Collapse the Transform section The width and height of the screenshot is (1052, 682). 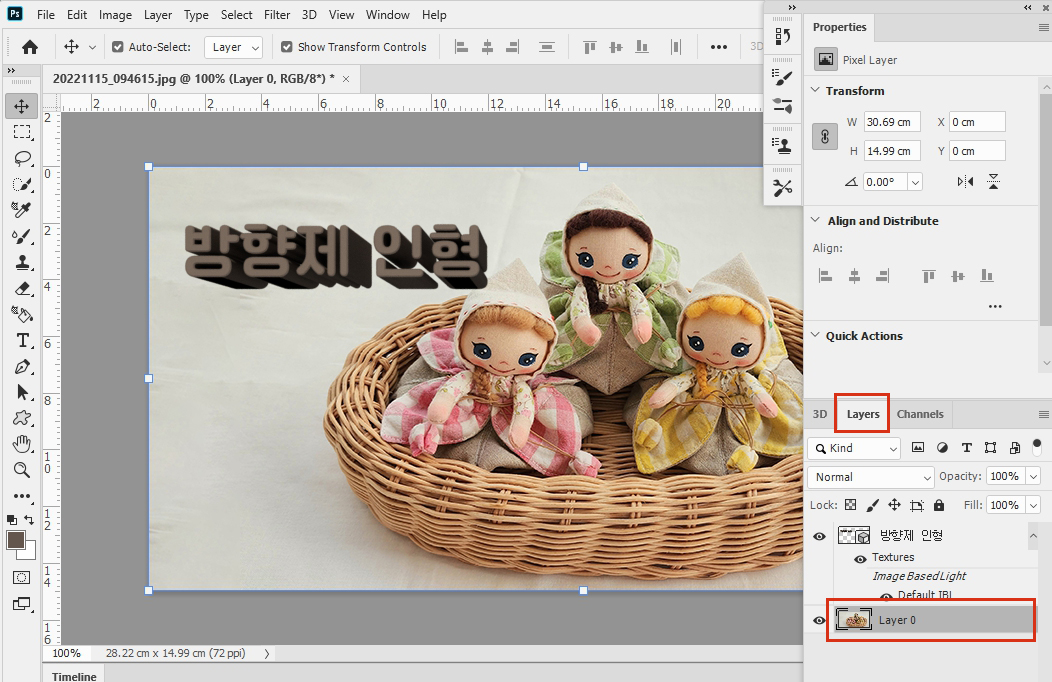coord(815,90)
